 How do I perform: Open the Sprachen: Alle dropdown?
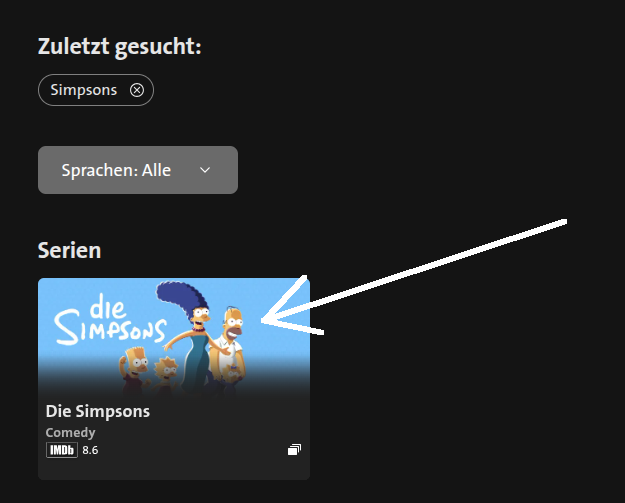[x=138, y=170]
